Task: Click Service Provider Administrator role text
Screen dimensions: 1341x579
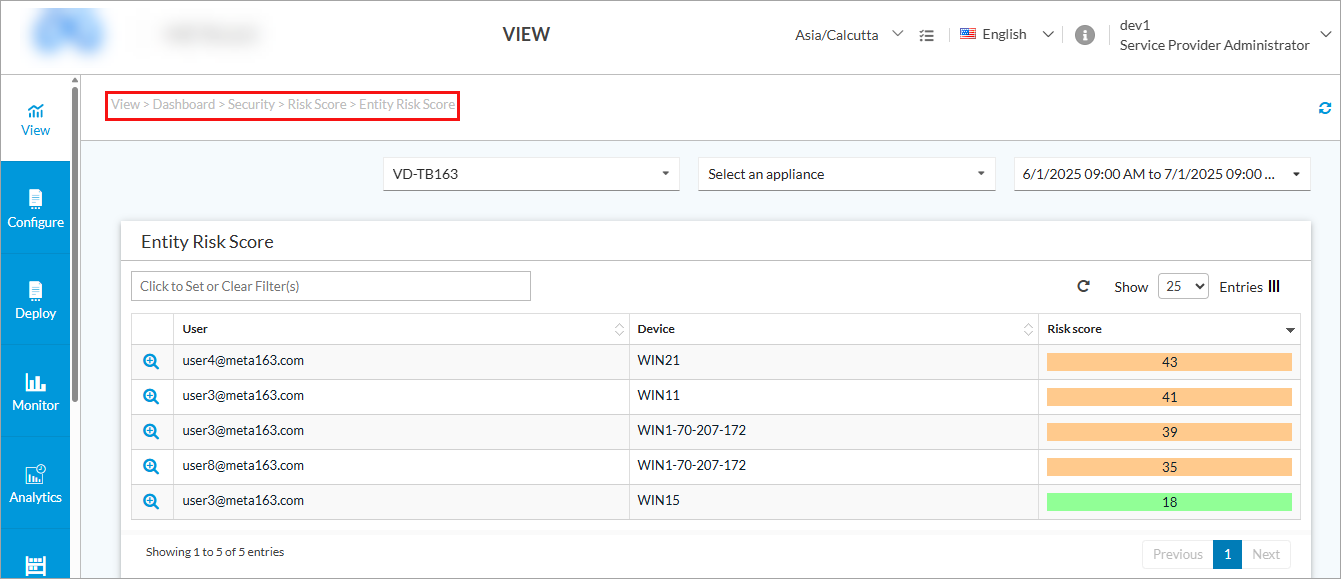Action: 1214,45
